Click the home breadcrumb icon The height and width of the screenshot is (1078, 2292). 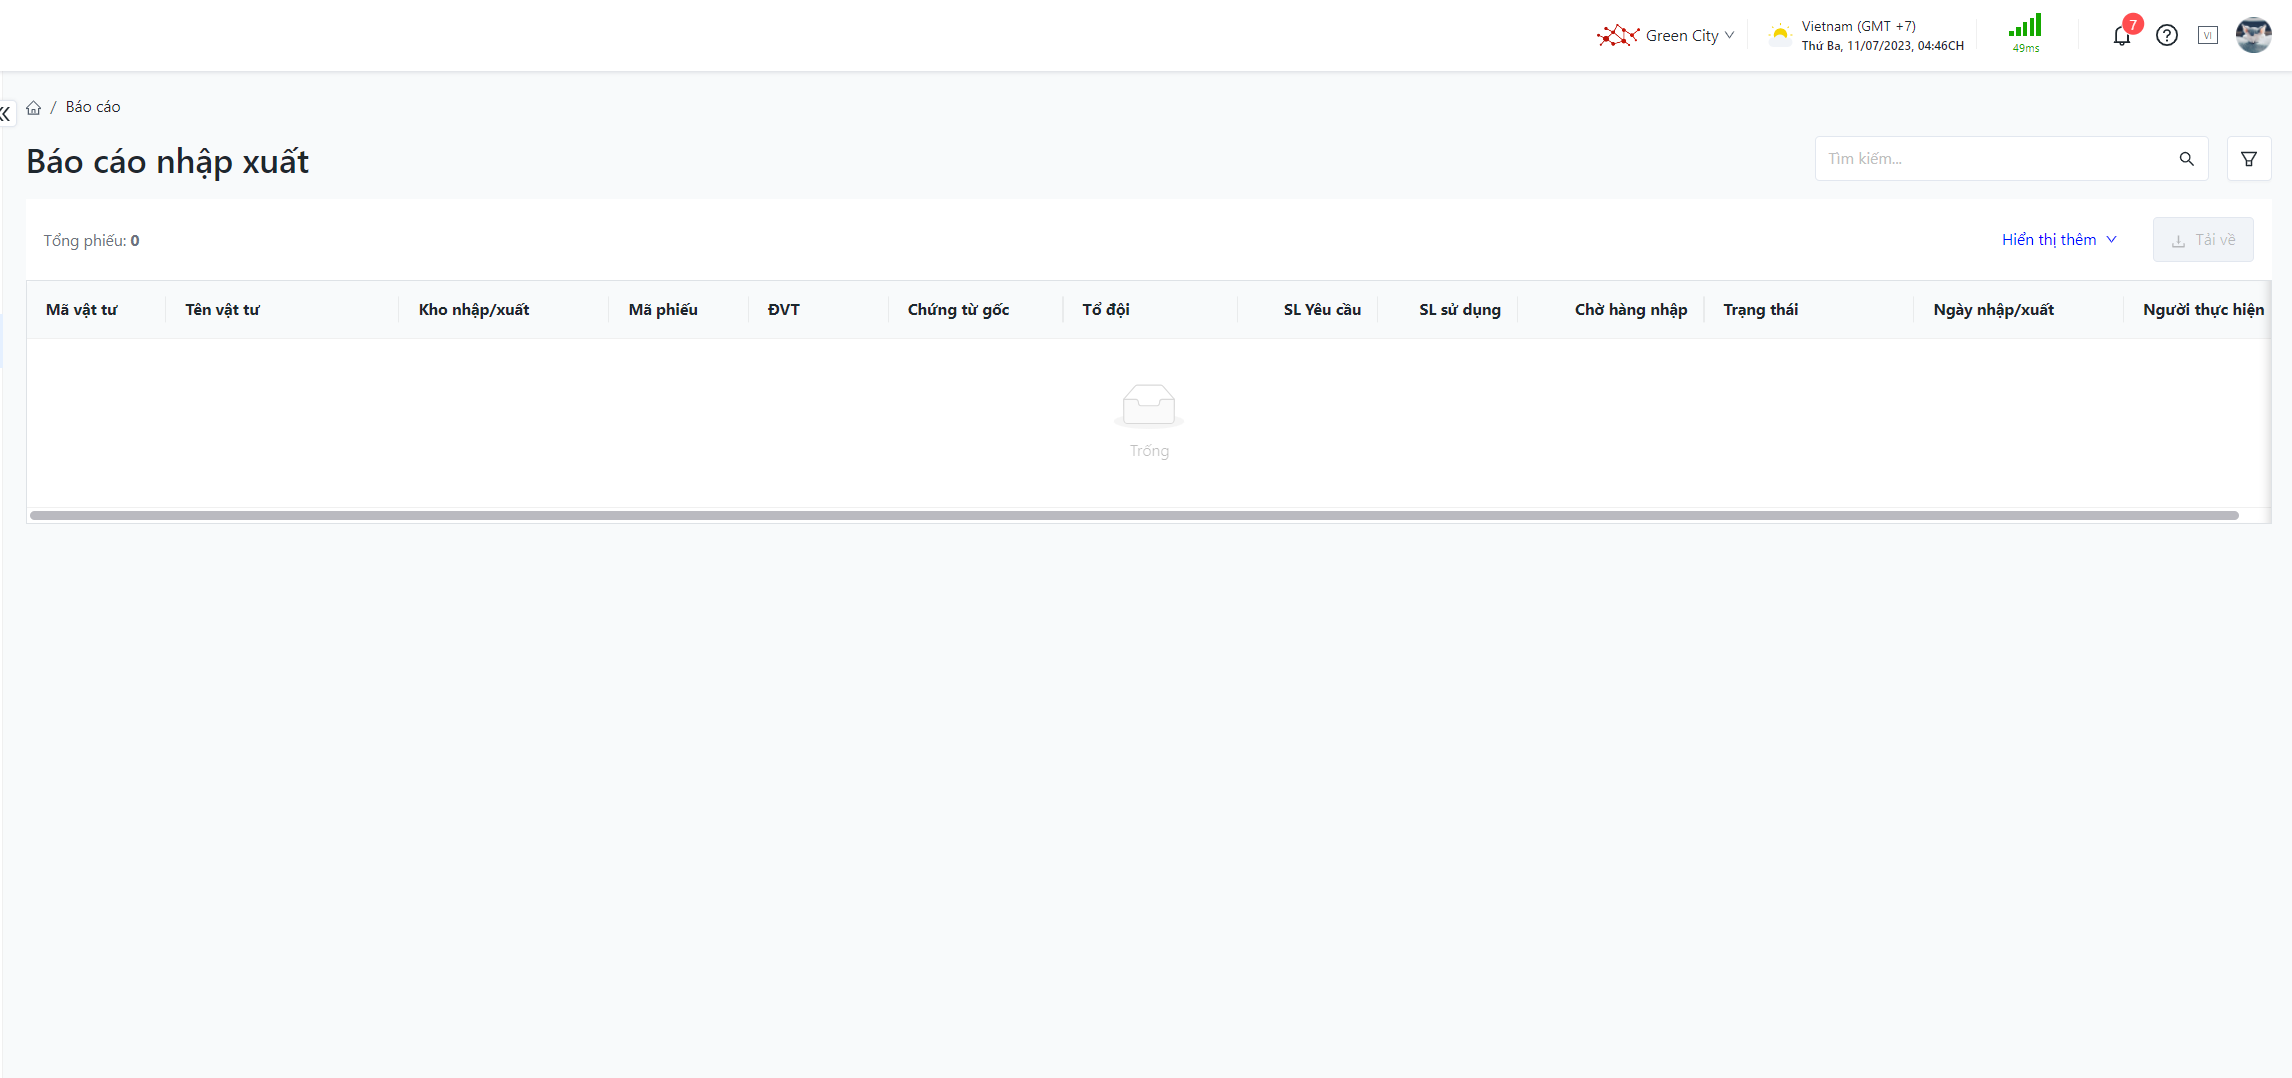(x=34, y=108)
